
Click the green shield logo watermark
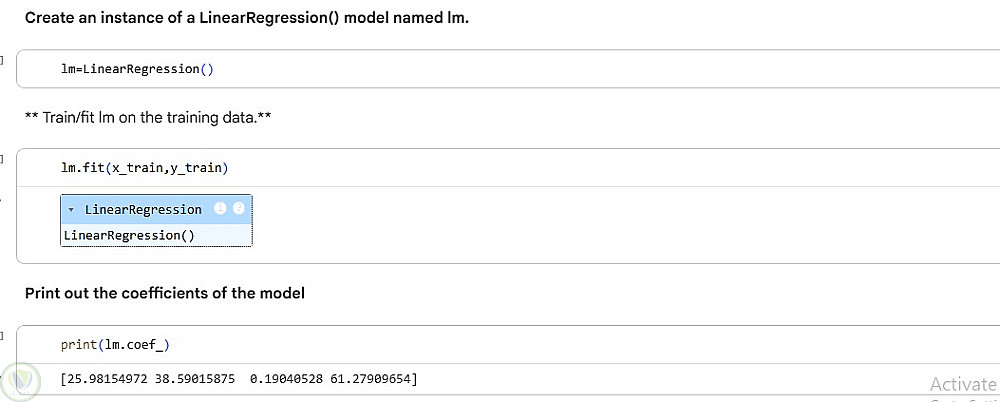(20, 382)
